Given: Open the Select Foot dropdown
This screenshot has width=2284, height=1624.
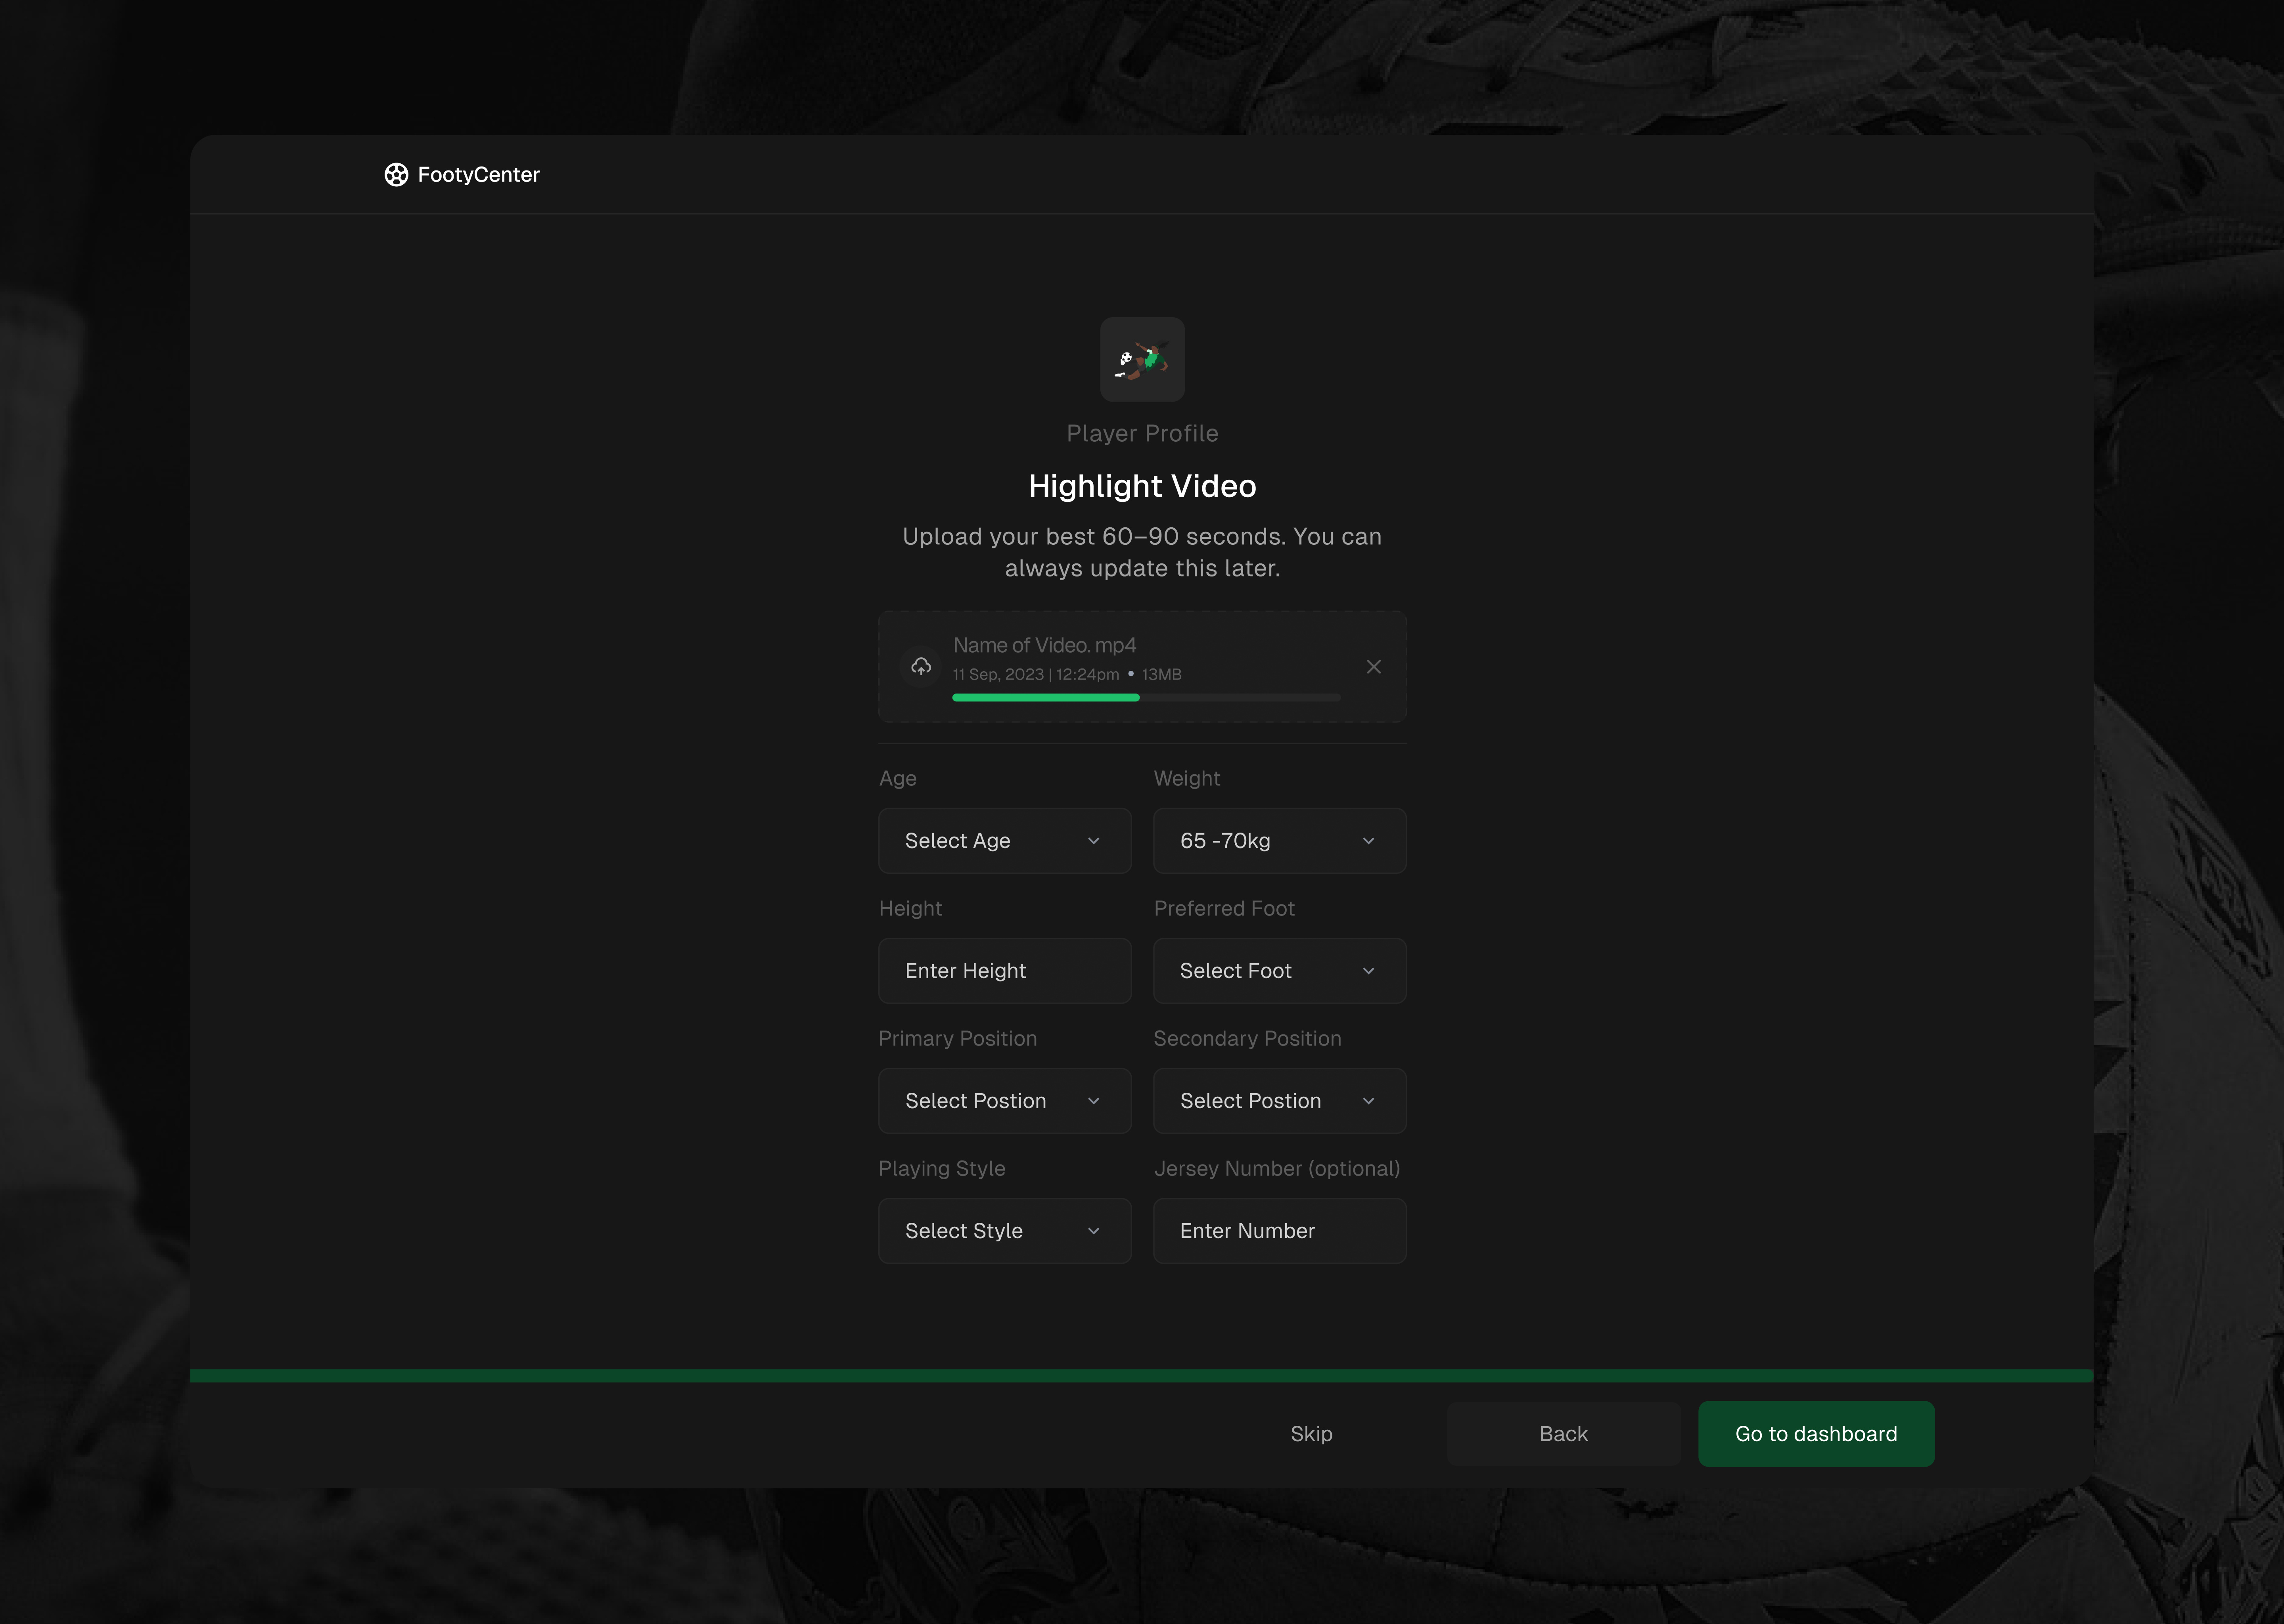Looking at the screenshot, I should 1278,971.
